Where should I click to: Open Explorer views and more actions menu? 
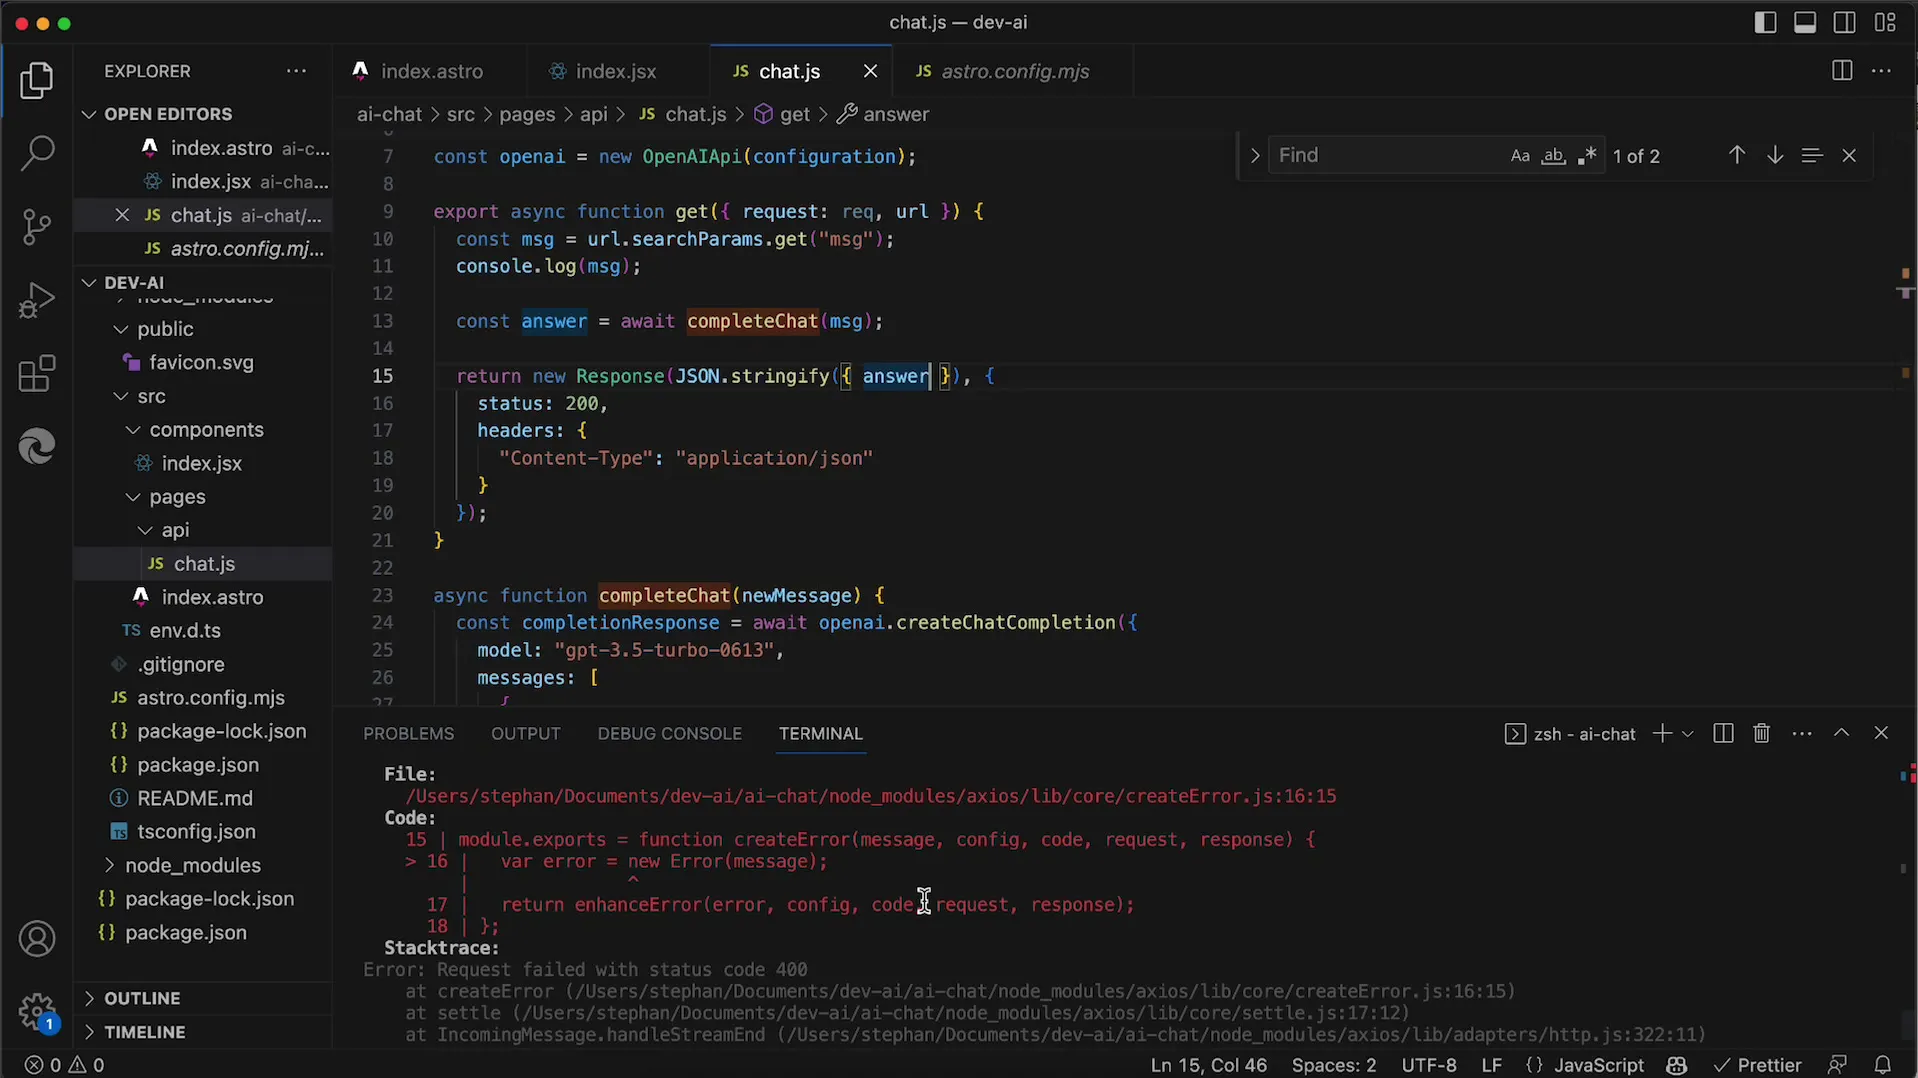tap(296, 71)
